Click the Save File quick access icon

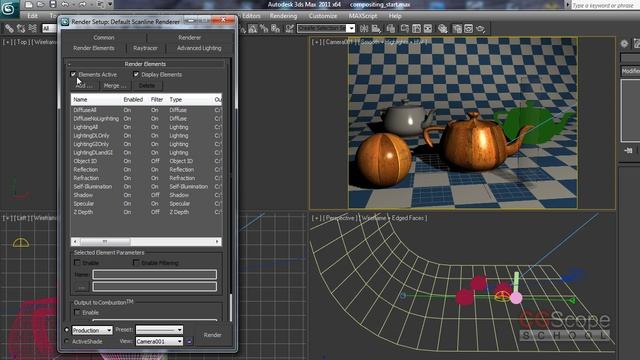[53, 4]
